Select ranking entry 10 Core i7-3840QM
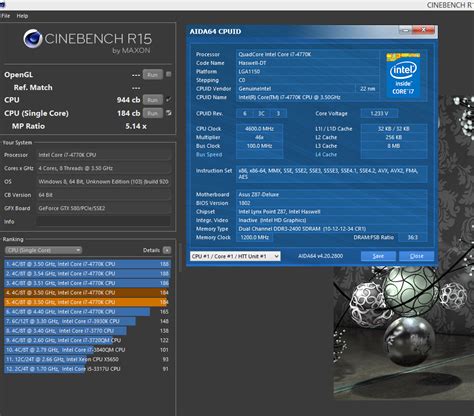The height and width of the screenshot is (416, 474). coord(87,350)
